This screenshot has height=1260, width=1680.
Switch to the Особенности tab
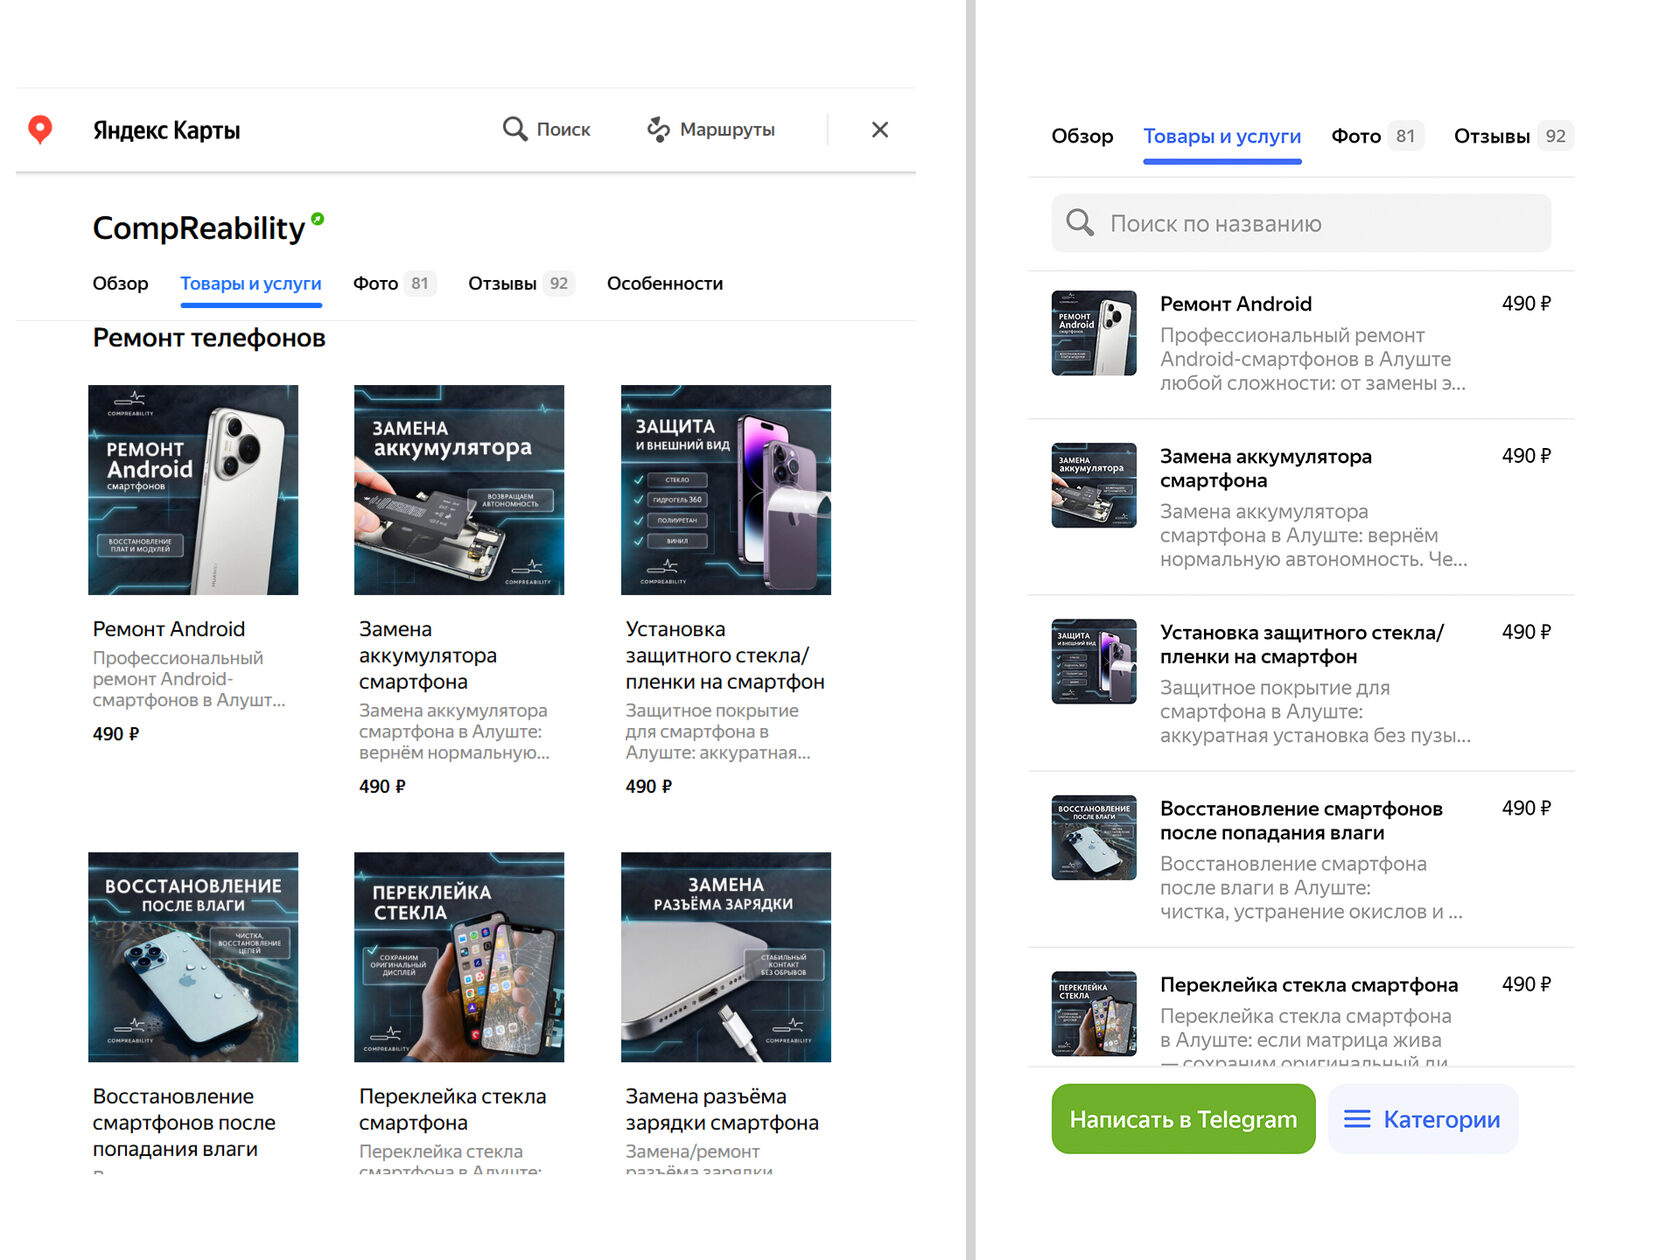665,284
